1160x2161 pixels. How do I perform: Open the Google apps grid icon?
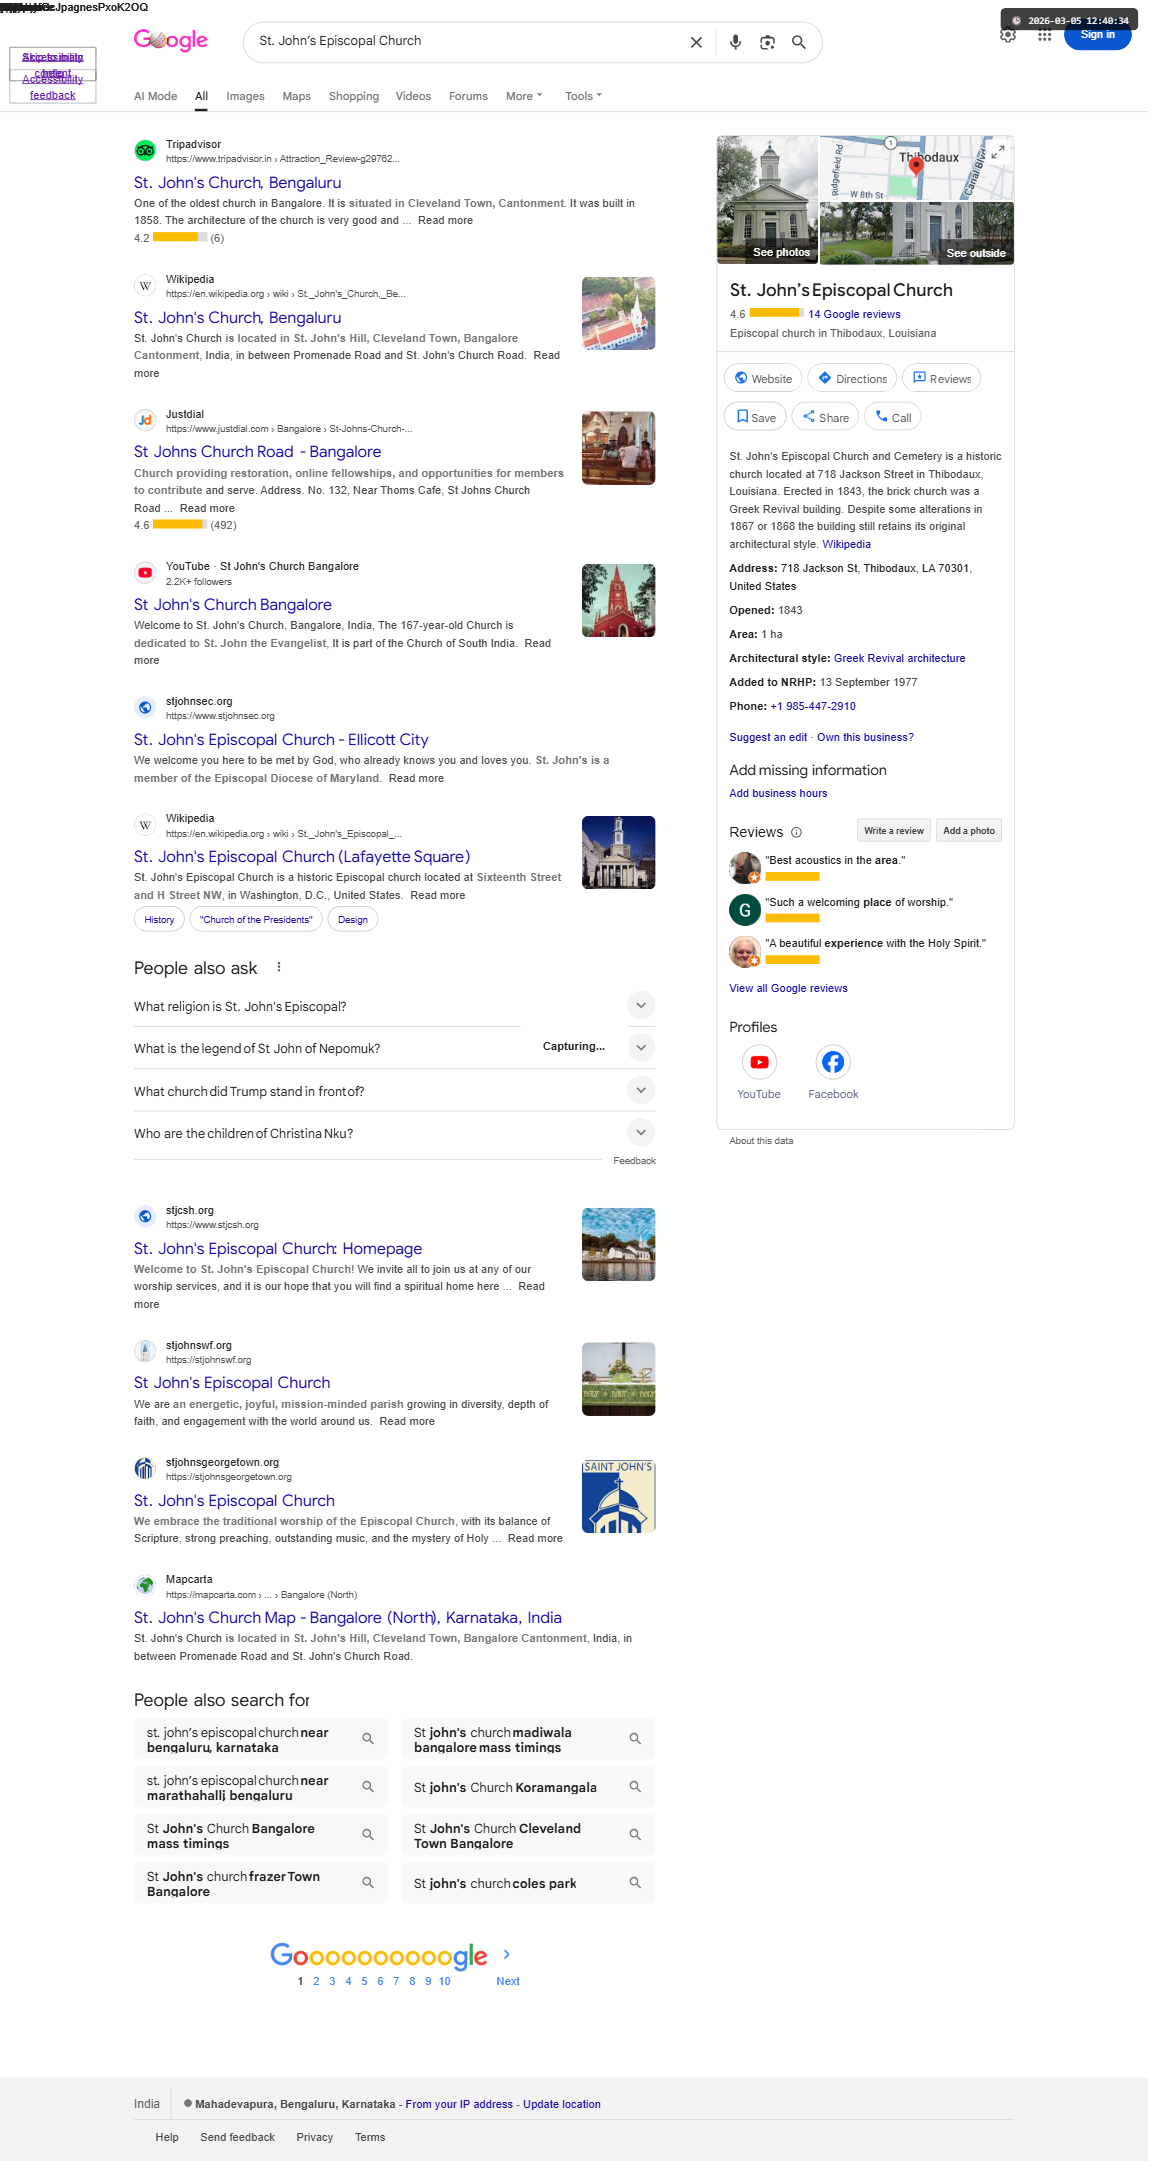pyautogui.click(x=1044, y=36)
